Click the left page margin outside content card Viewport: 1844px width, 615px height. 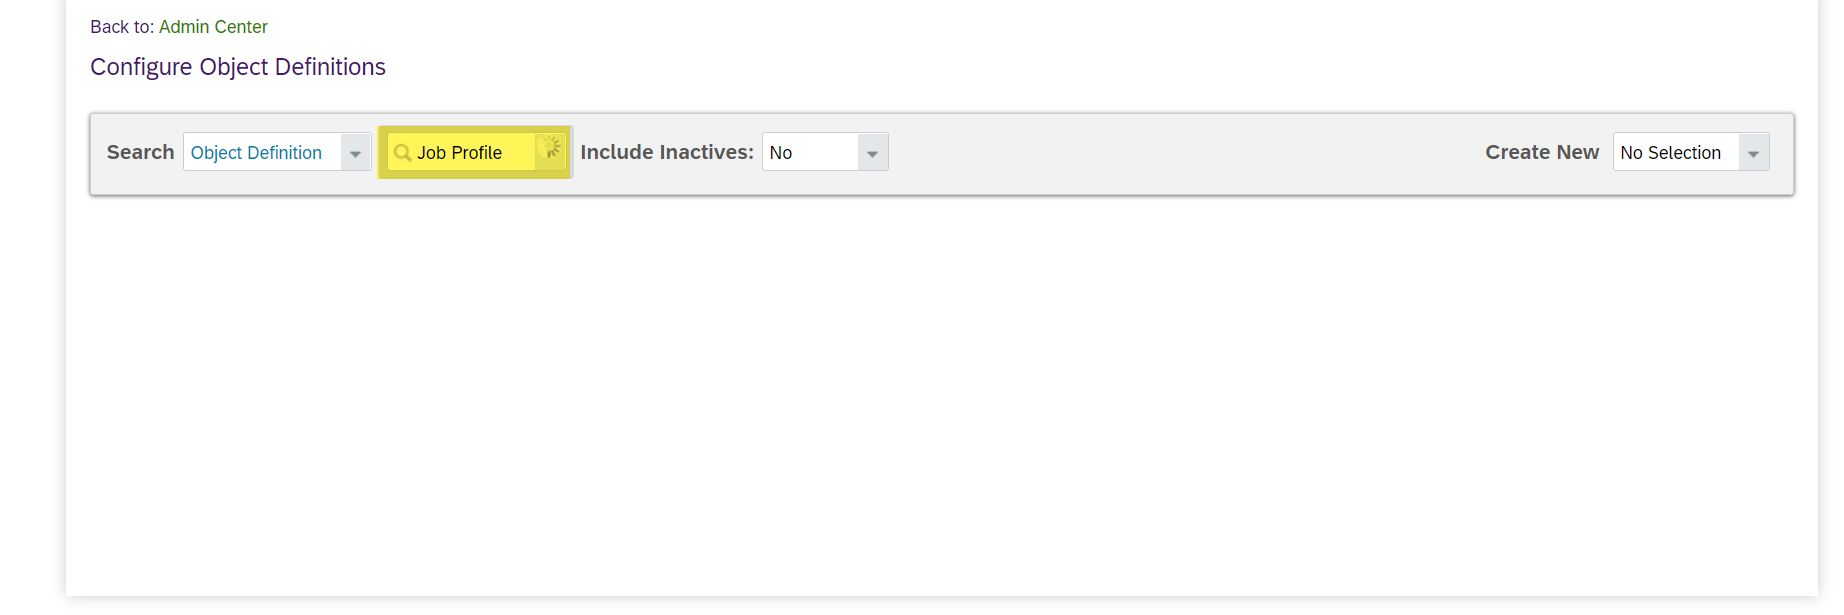click(x=32, y=300)
